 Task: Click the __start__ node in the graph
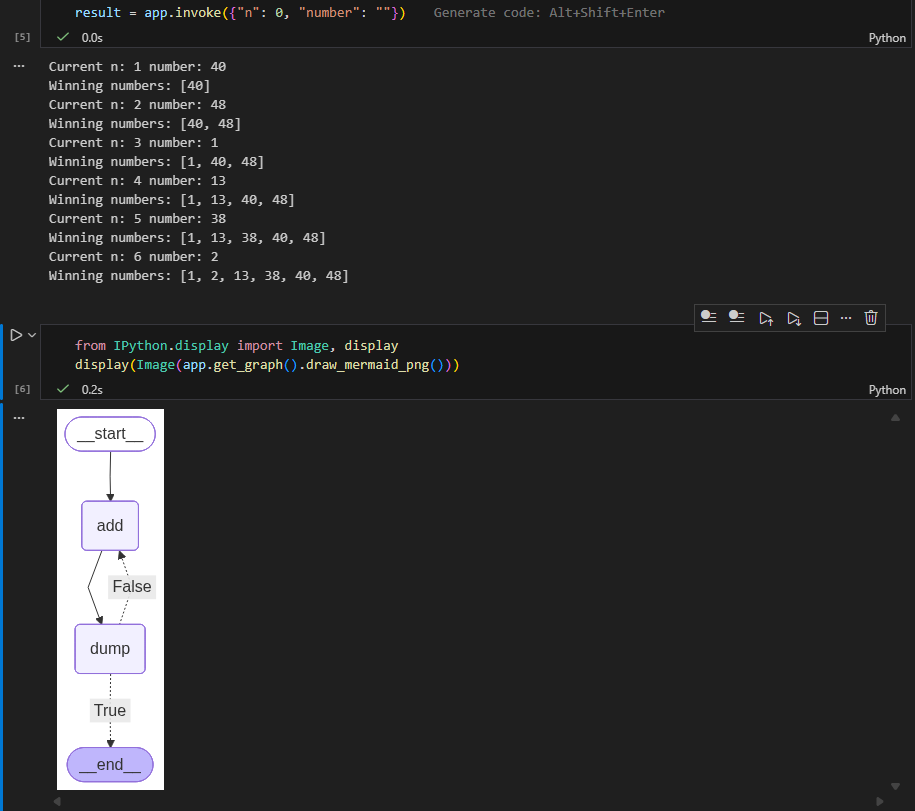(x=109, y=433)
